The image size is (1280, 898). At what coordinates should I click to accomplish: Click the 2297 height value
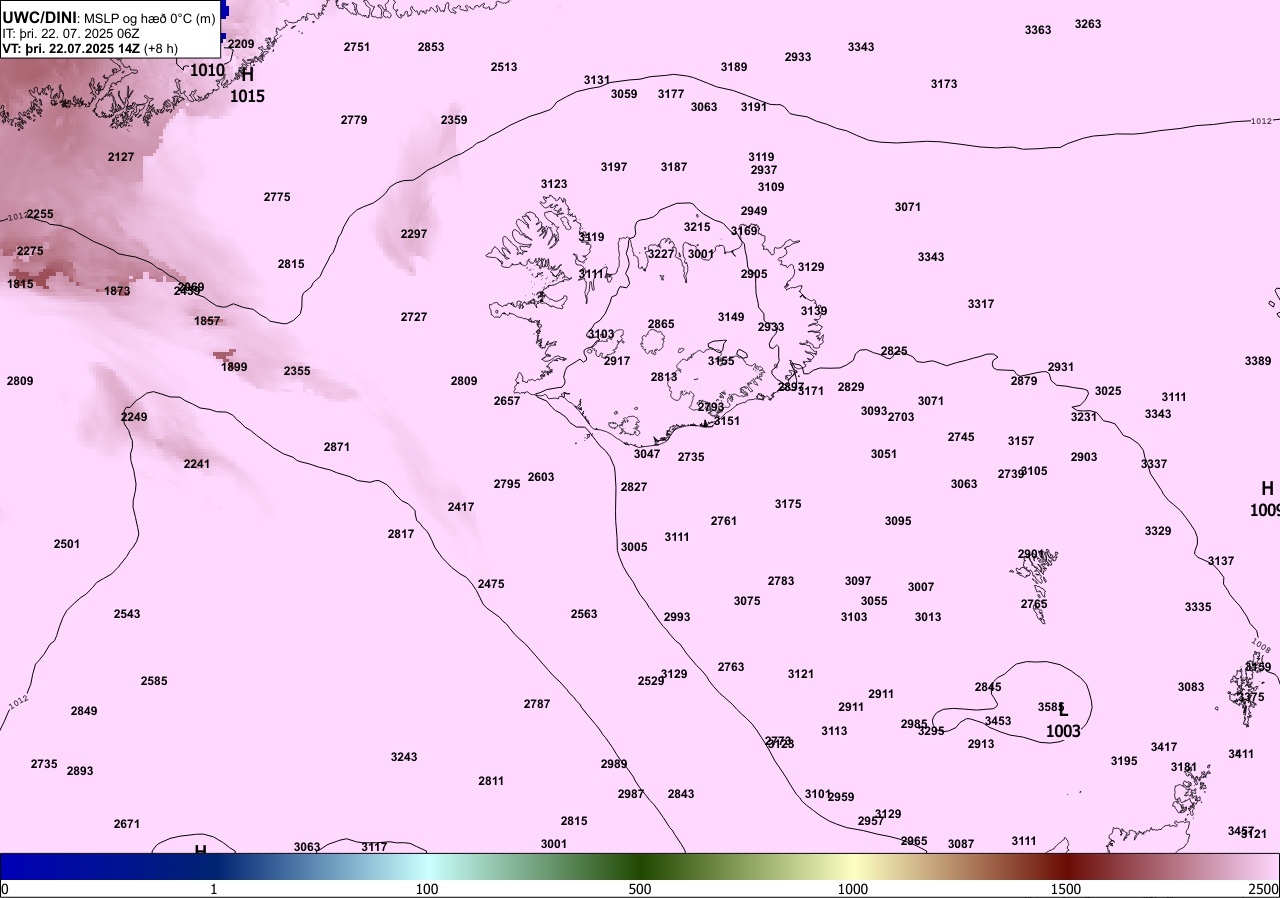pyautogui.click(x=414, y=234)
